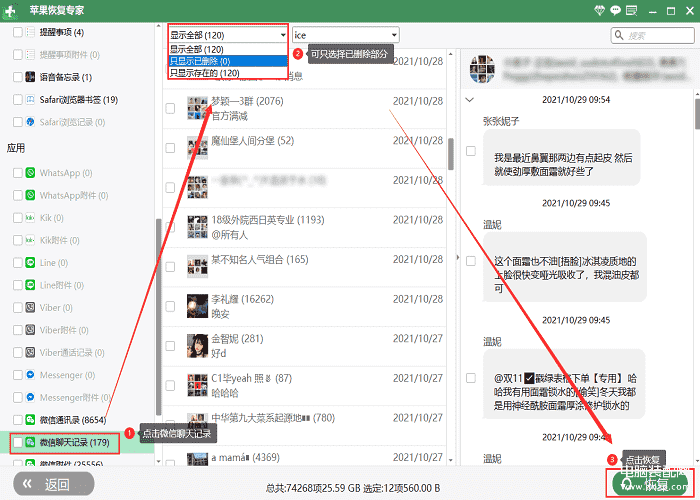Tick checkbox for 魔仙堡人间分堡 chat
The height and width of the screenshot is (500, 700).
[x=170, y=148]
